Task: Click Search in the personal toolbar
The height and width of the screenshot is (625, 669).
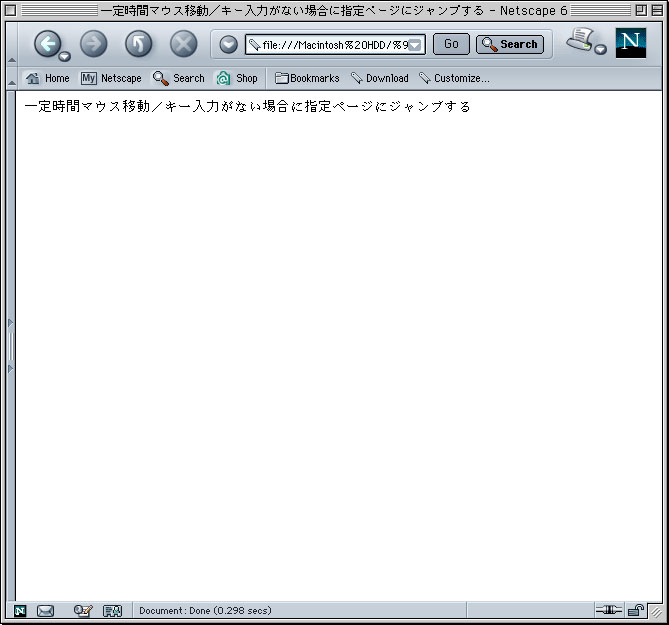Action: click(179, 78)
